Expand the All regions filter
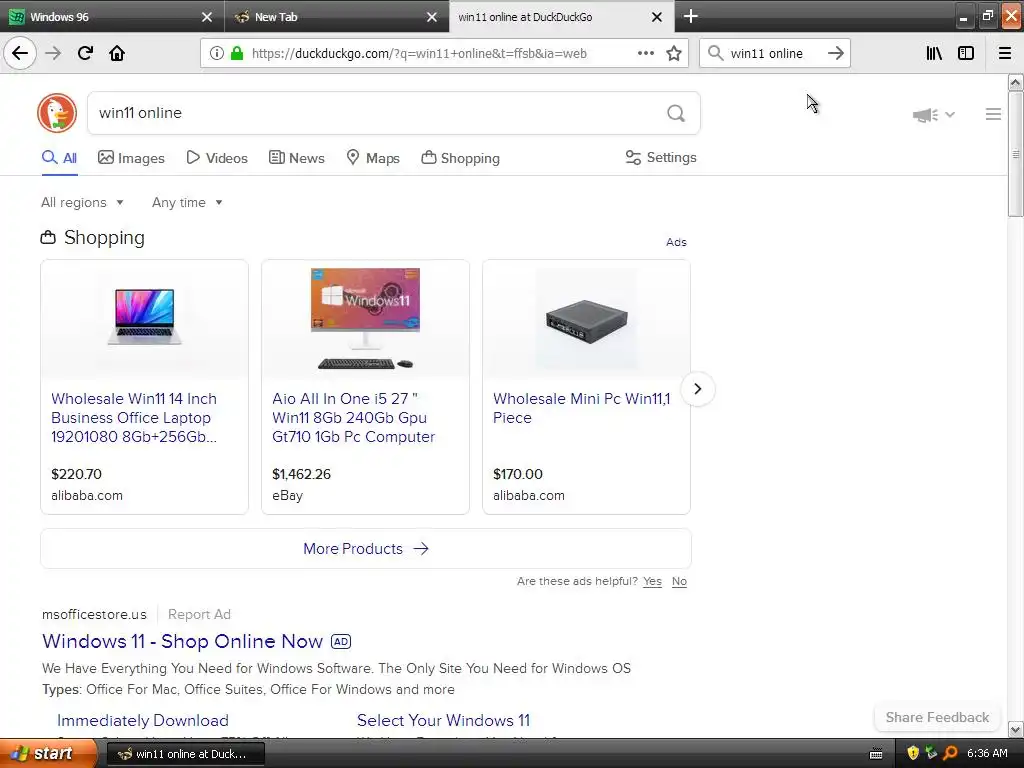Screen dimensions: 1024x768 coord(82,202)
